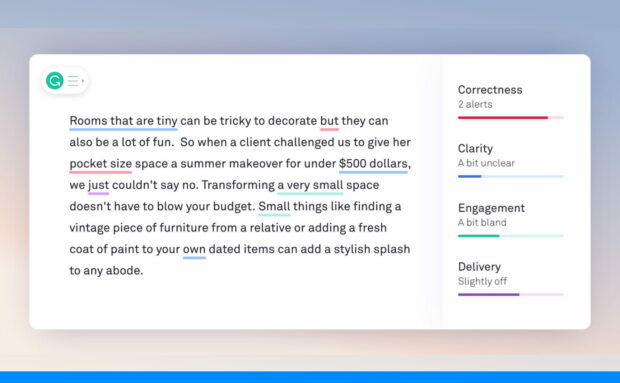Click the phrase 'stylish splash' in the text

point(372,249)
